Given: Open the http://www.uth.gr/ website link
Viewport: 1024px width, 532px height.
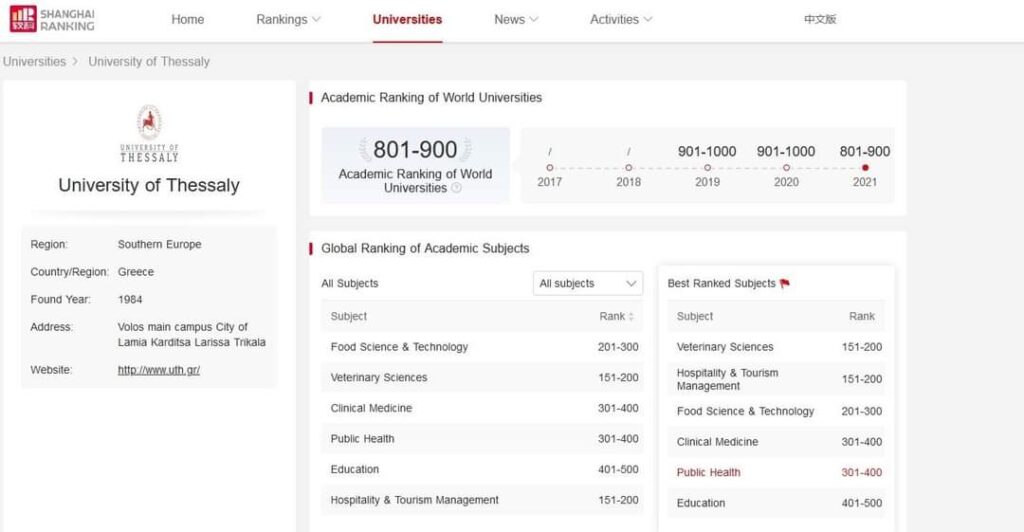Looking at the screenshot, I should pos(159,370).
